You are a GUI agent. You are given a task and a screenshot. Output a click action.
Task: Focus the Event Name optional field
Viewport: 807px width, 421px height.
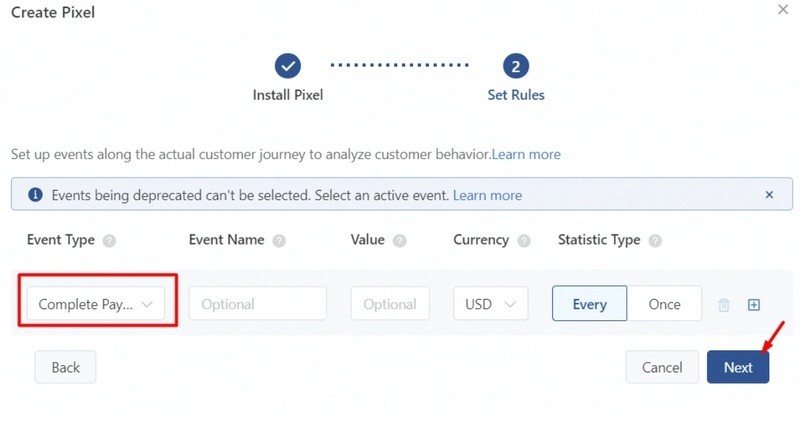(258, 304)
